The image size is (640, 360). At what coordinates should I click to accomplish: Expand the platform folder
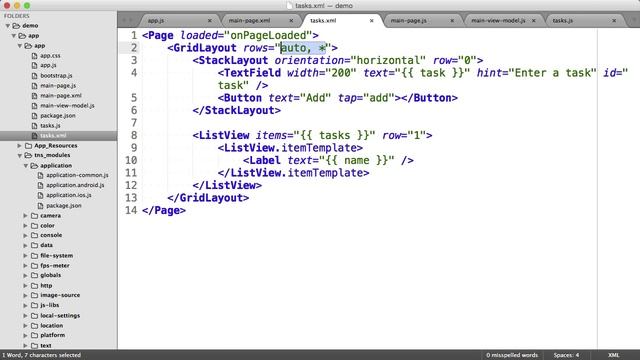pos(25,335)
